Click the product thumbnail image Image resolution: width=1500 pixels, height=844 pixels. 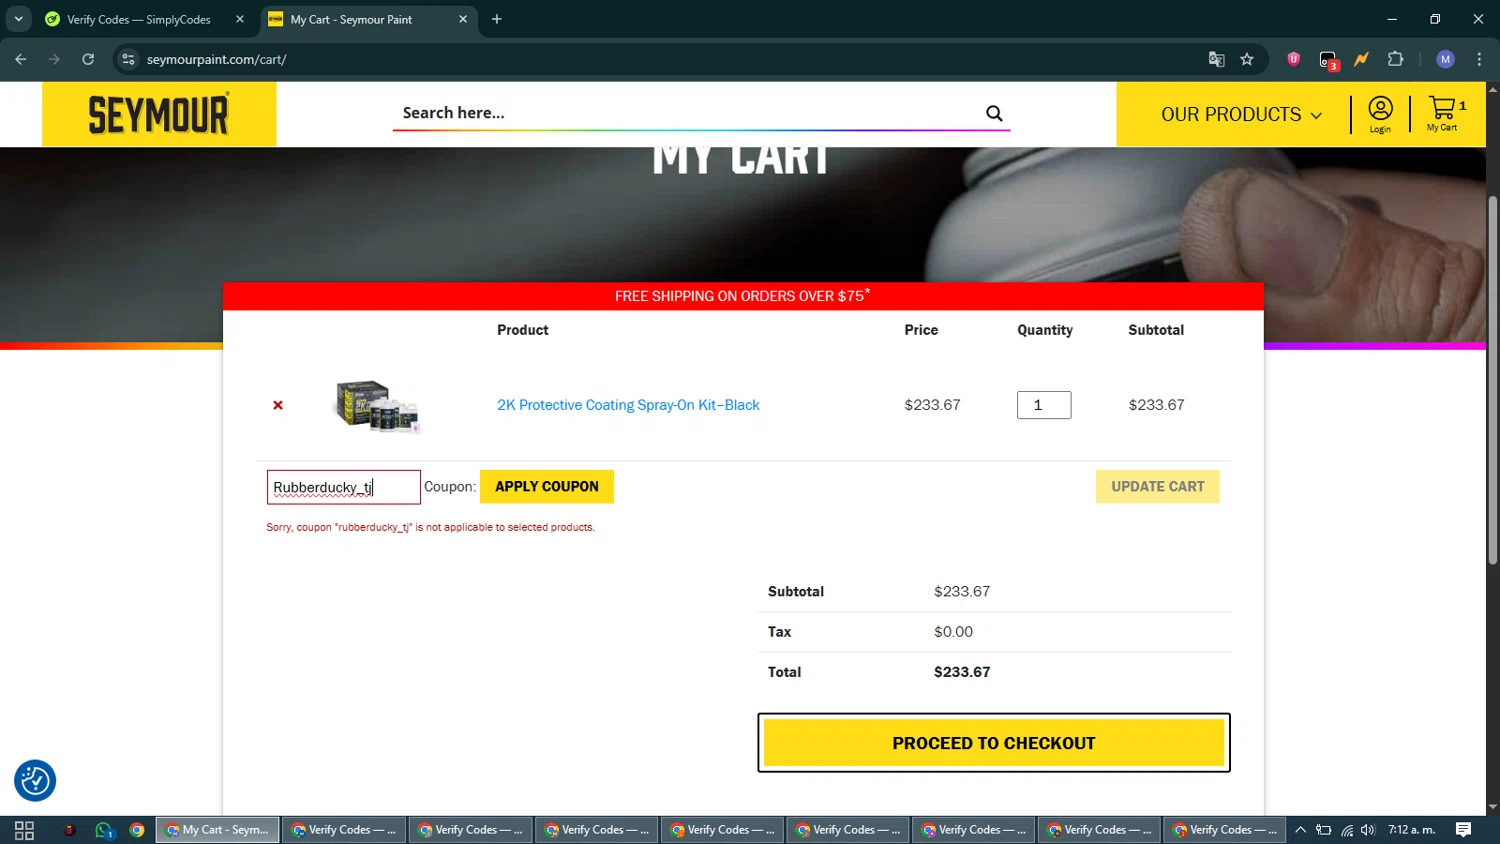point(378,406)
